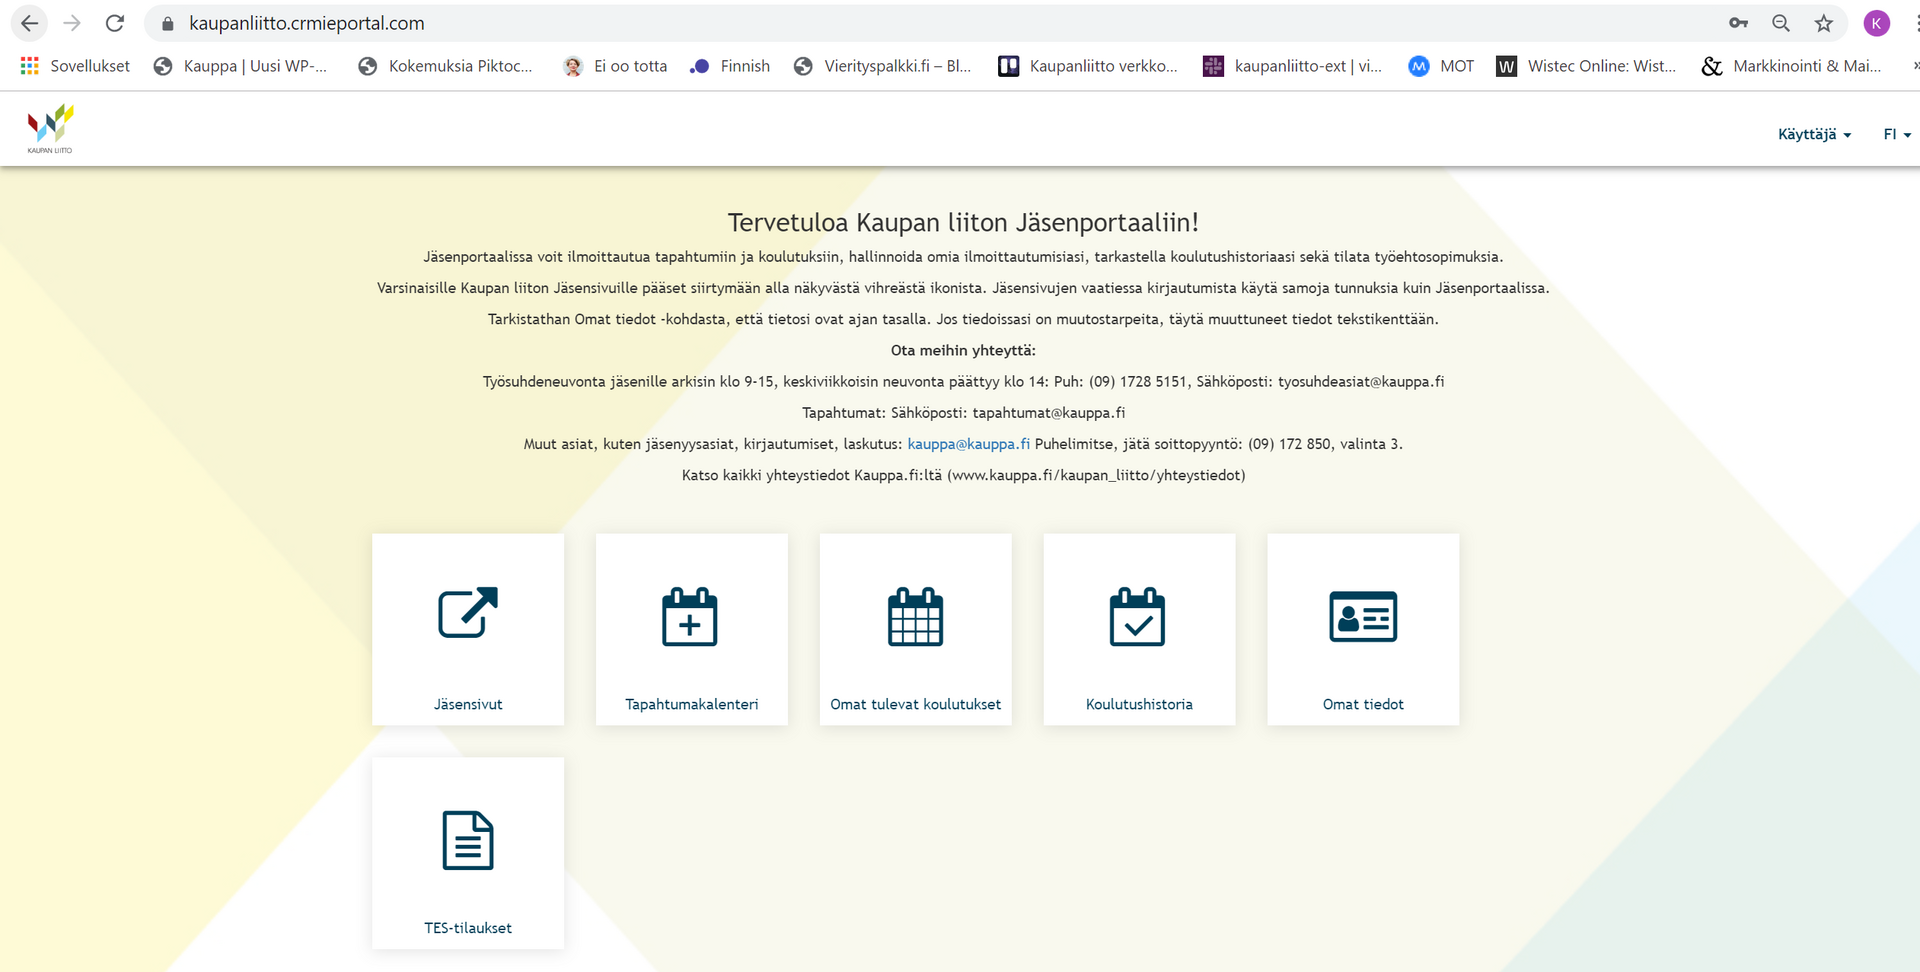Viewport: 1920px width, 972px height.
Task: Open the Ei oo totta bookmark
Action: tap(615, 66)
